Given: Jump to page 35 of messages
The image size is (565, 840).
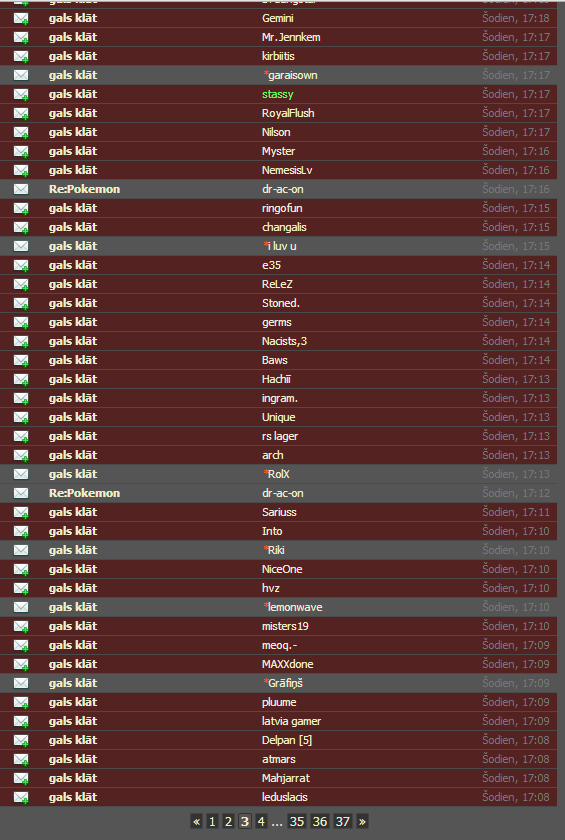Looking at the screenshot, I should point(297,821).
